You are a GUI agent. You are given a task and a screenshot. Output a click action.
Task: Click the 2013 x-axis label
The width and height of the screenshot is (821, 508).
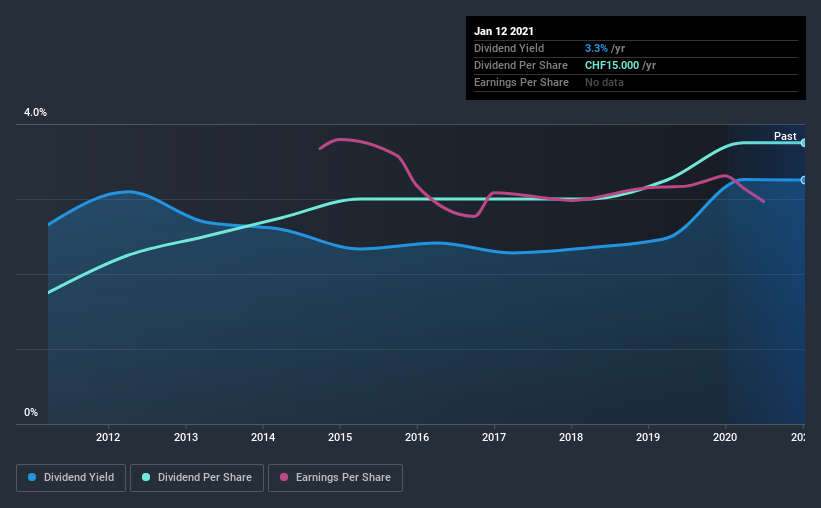186,437
